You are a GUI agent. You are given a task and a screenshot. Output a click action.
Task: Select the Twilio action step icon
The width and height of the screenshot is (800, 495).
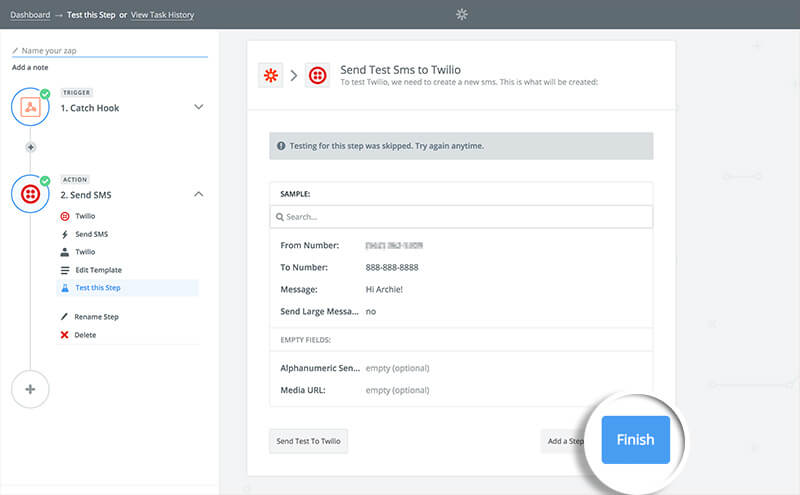[30, 194]
